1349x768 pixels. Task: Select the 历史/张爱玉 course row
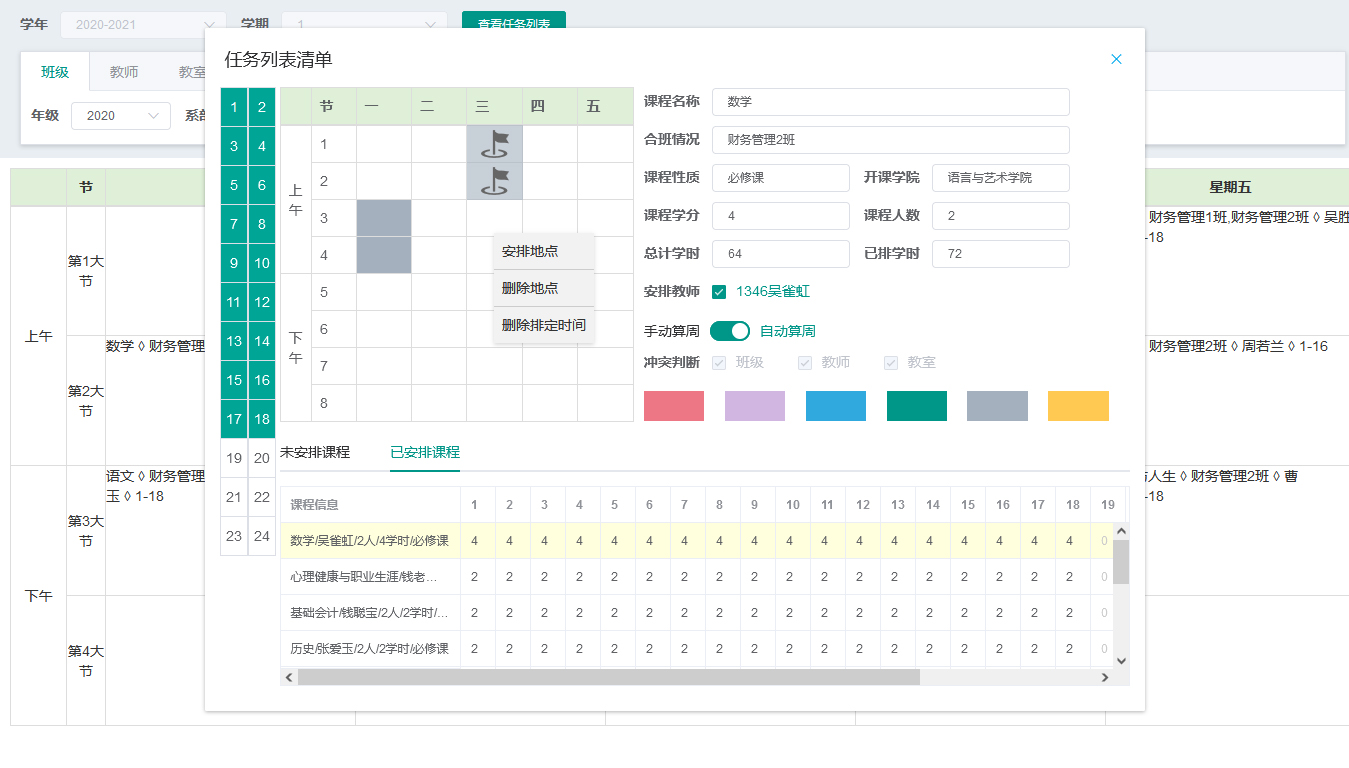tap(696, 649)
